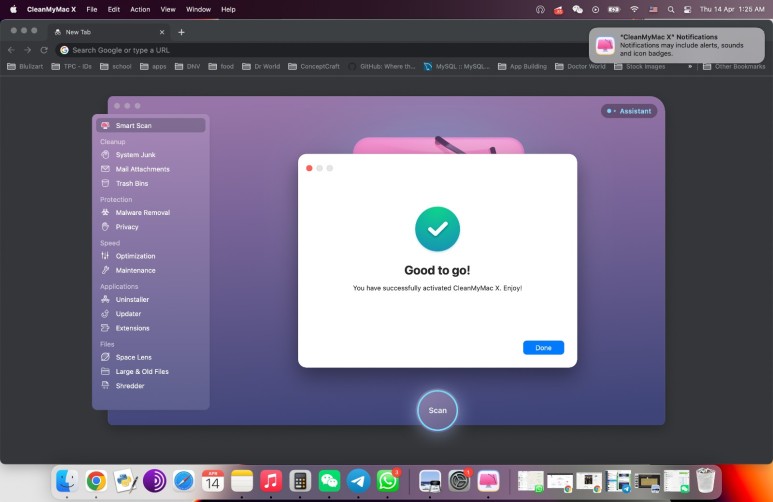Click the CleanMyMac X Notifications banner
The width and height of the screenshot is (773, 502).
(676, 45)
